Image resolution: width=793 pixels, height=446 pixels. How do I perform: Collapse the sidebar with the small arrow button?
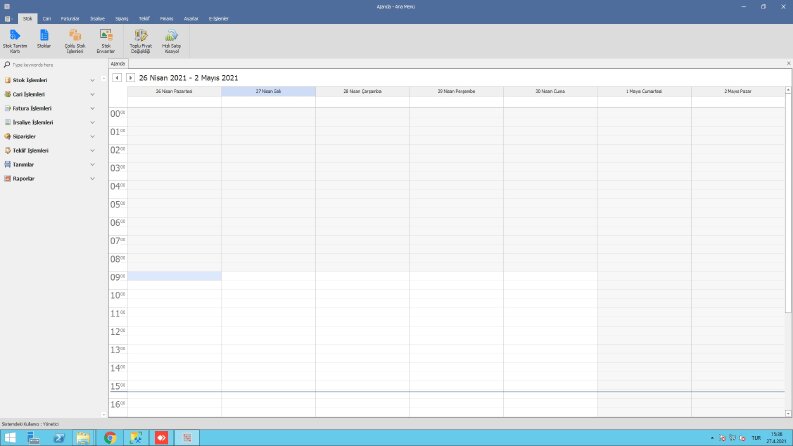[104, 78]
